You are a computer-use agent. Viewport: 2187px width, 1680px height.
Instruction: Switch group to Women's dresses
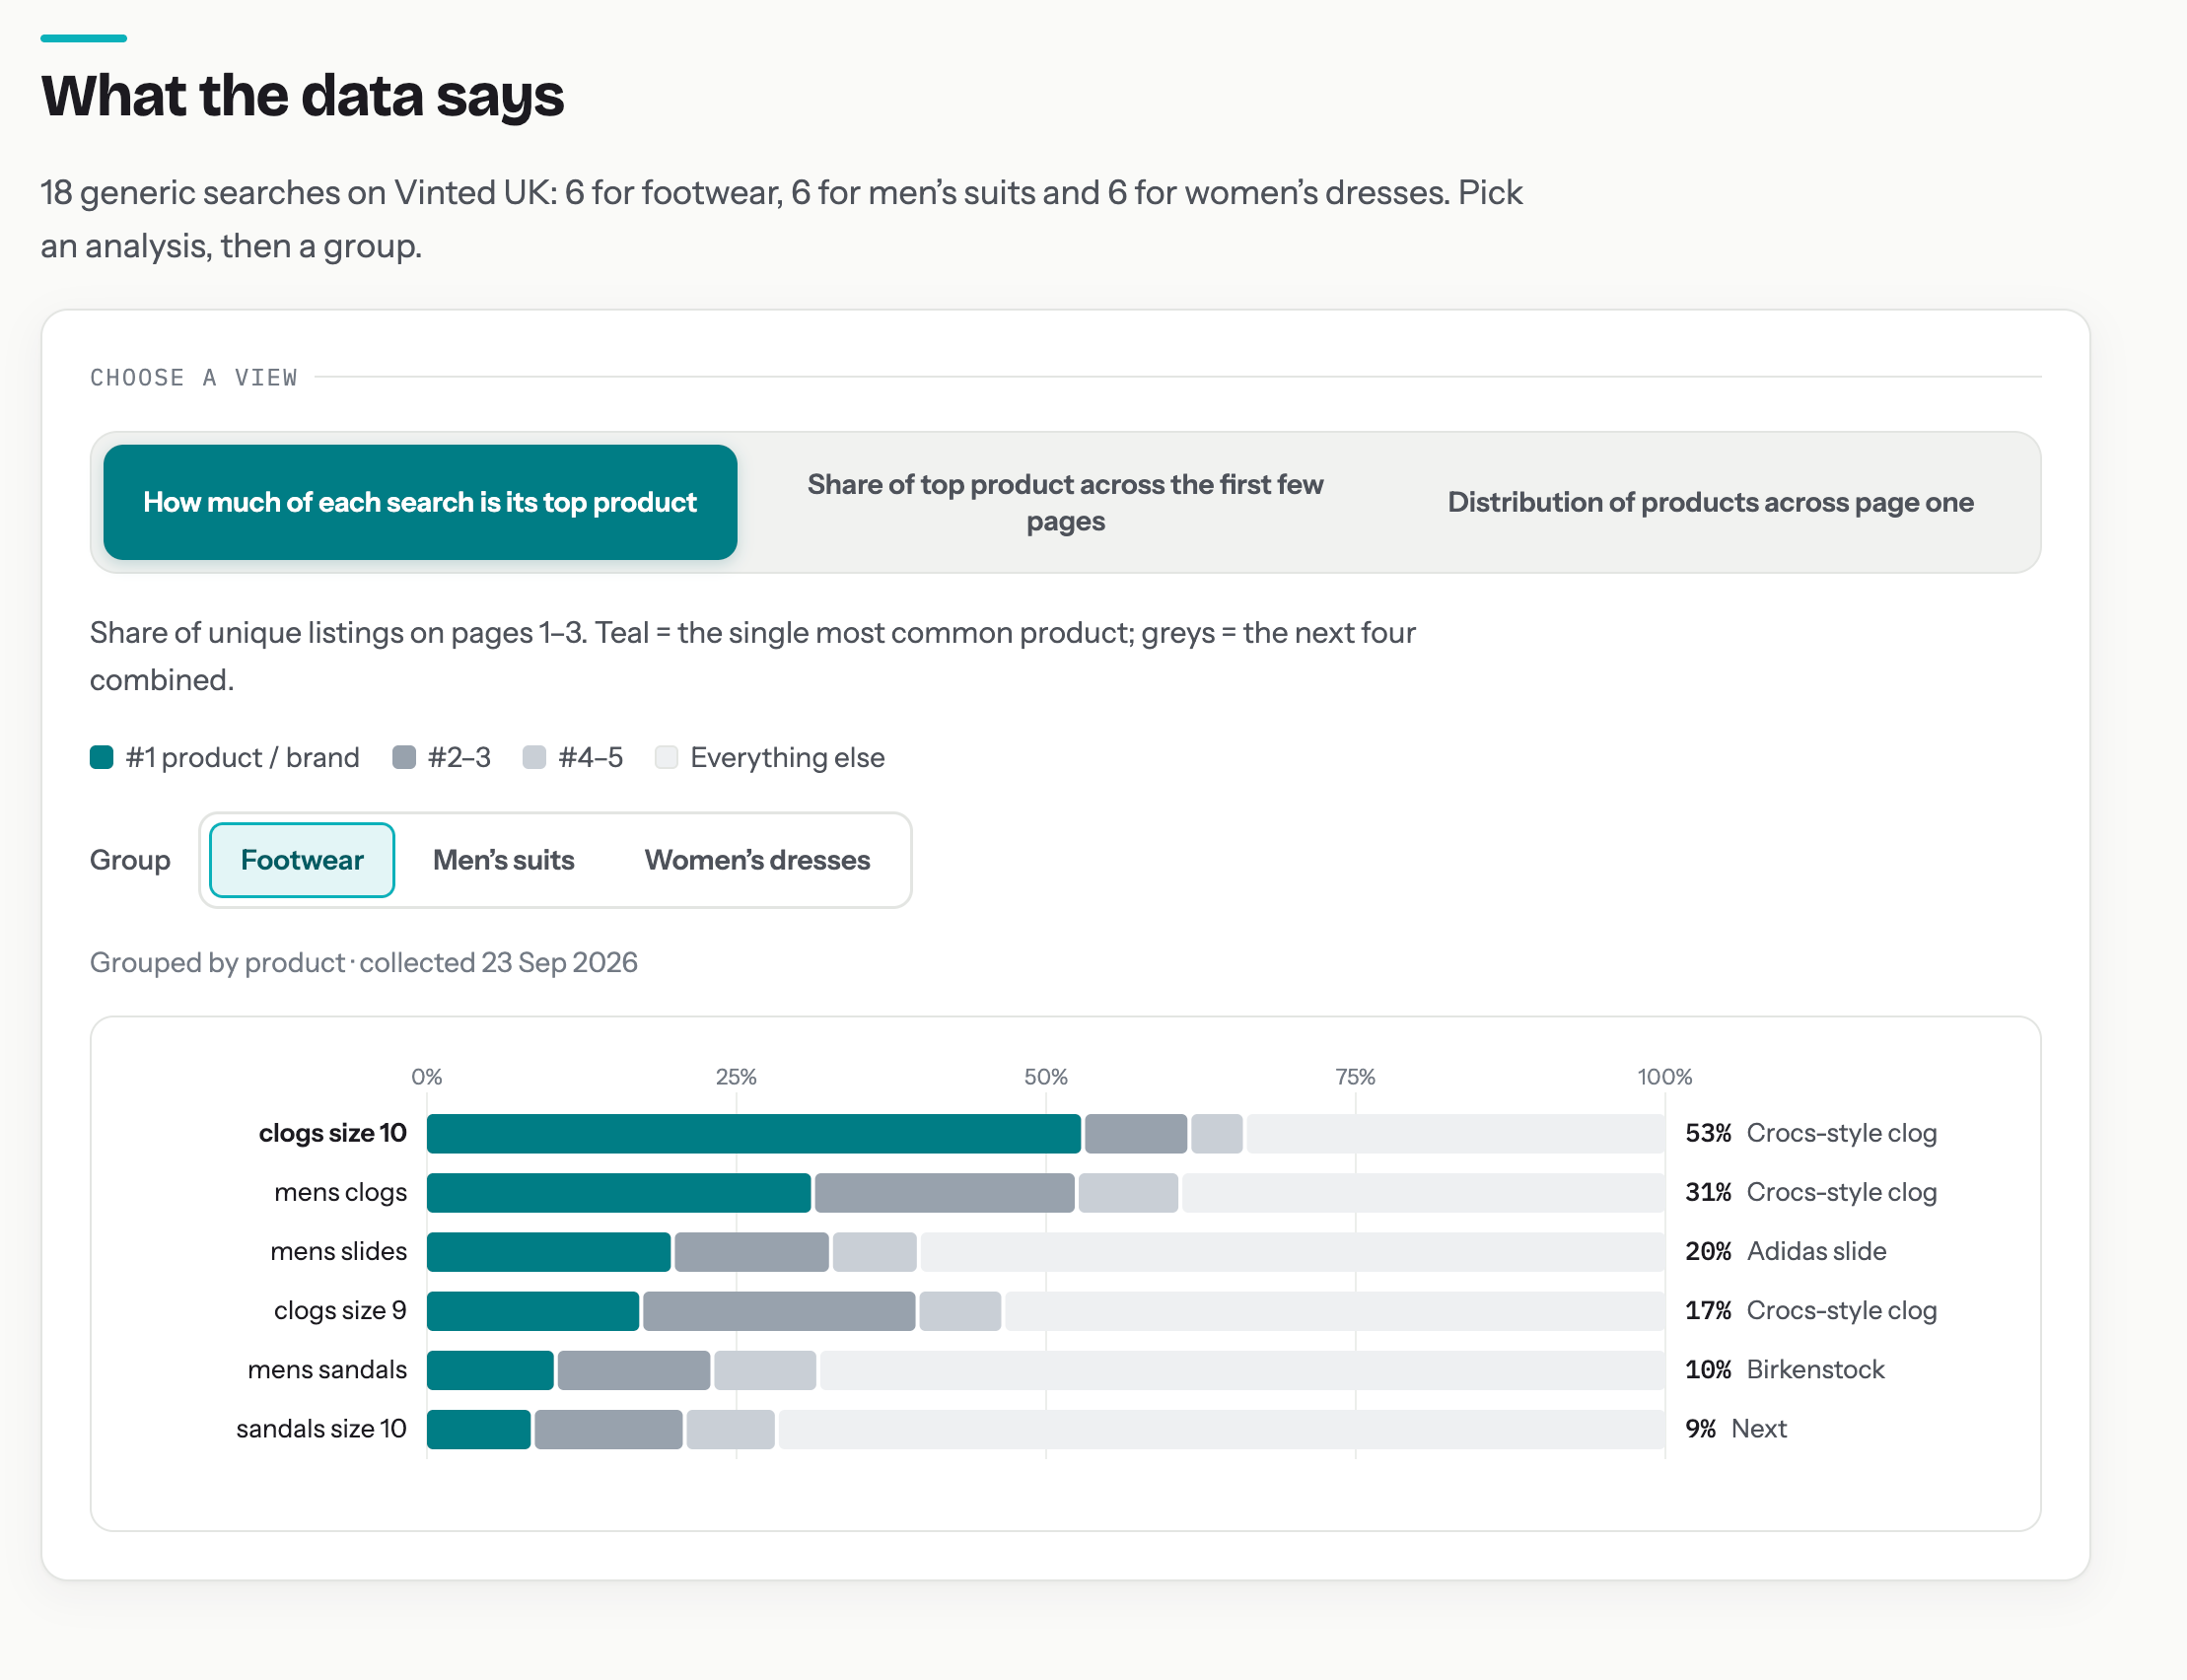(x=757, y=860)
